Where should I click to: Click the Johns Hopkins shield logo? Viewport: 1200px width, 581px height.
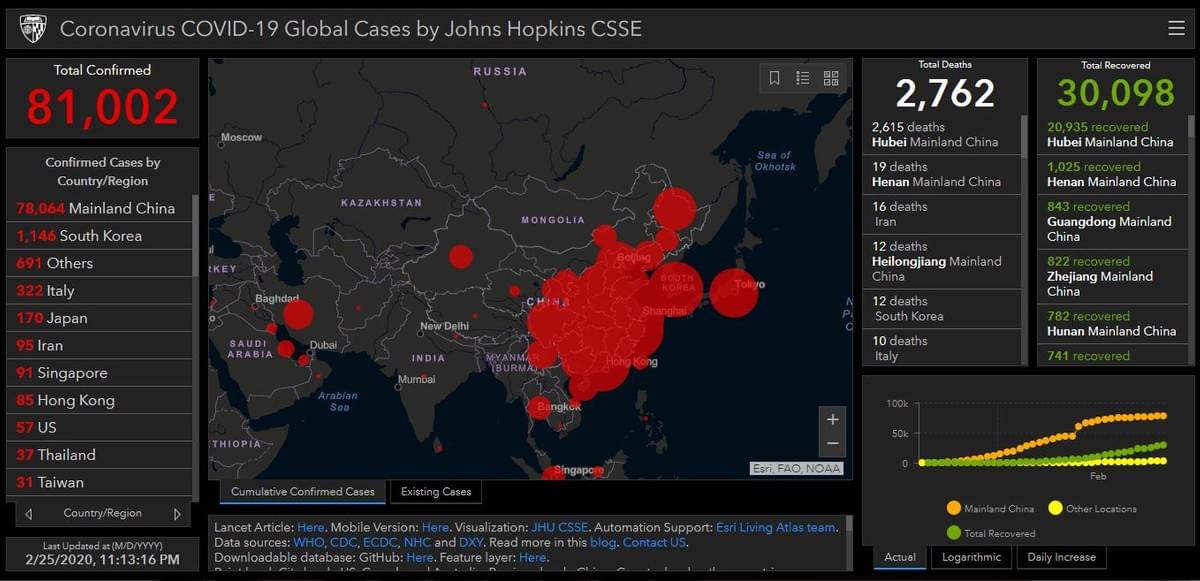[33, 28]
